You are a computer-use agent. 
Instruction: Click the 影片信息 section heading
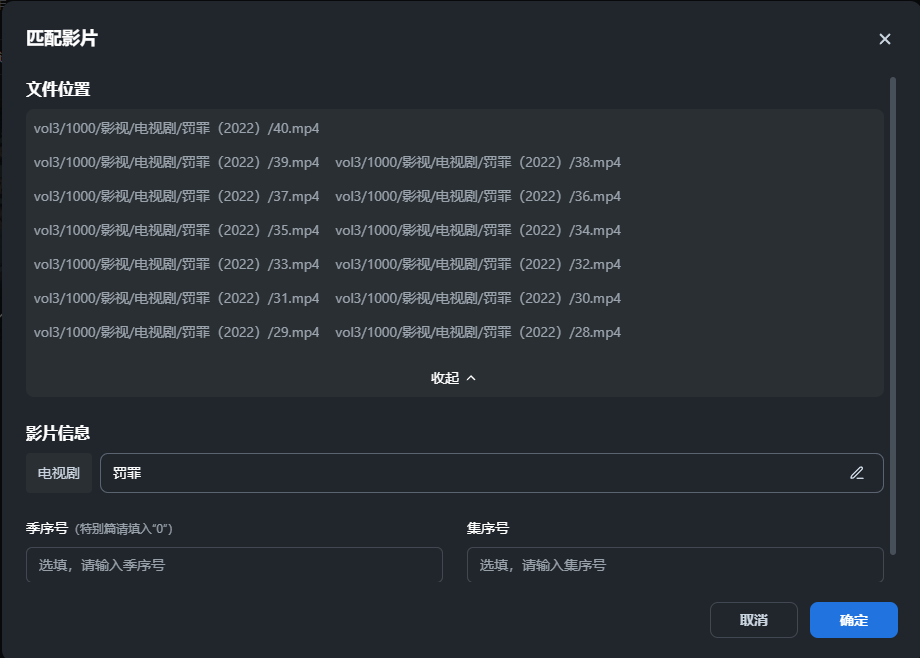[x=52, y=432]
